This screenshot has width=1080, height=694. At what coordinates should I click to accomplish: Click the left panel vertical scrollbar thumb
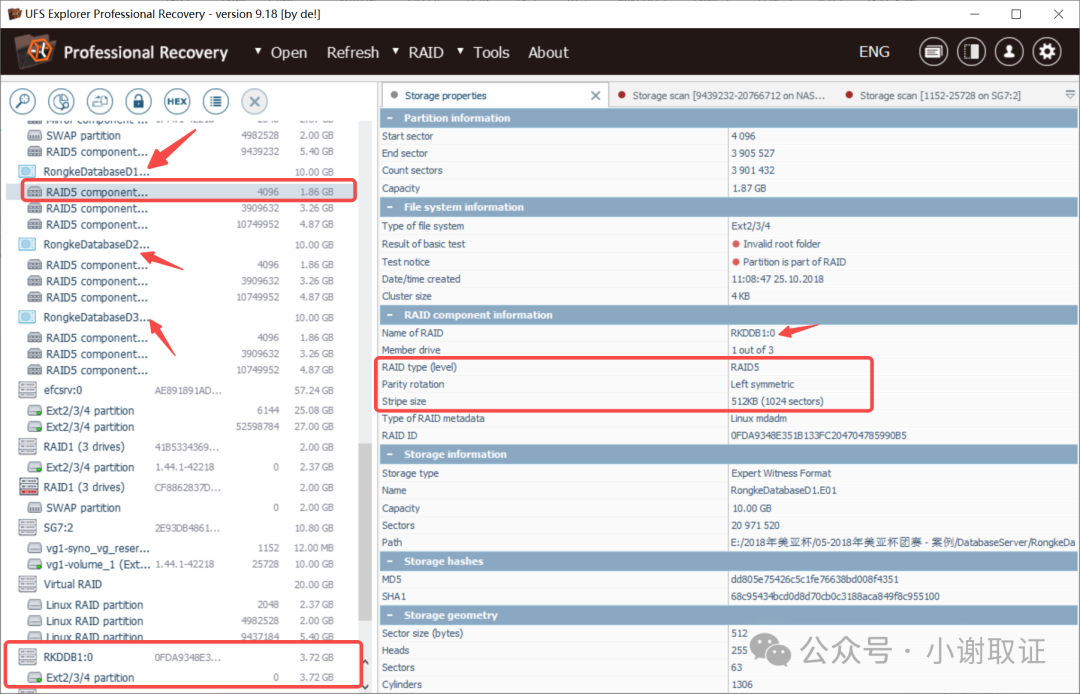365,534
